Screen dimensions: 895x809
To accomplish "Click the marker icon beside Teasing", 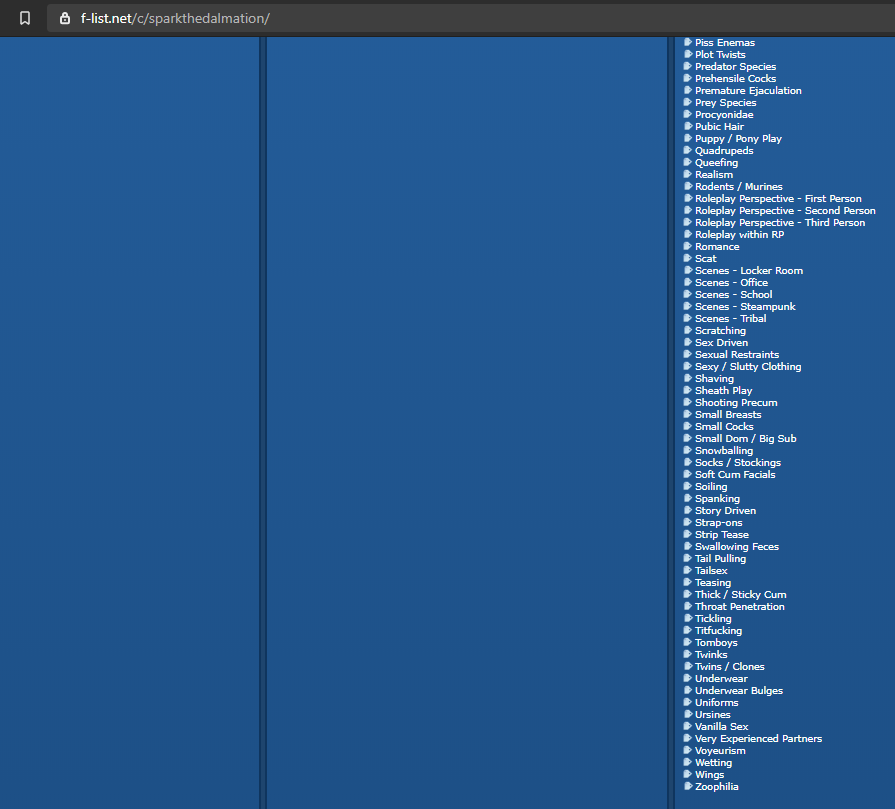I will (688, 582).
